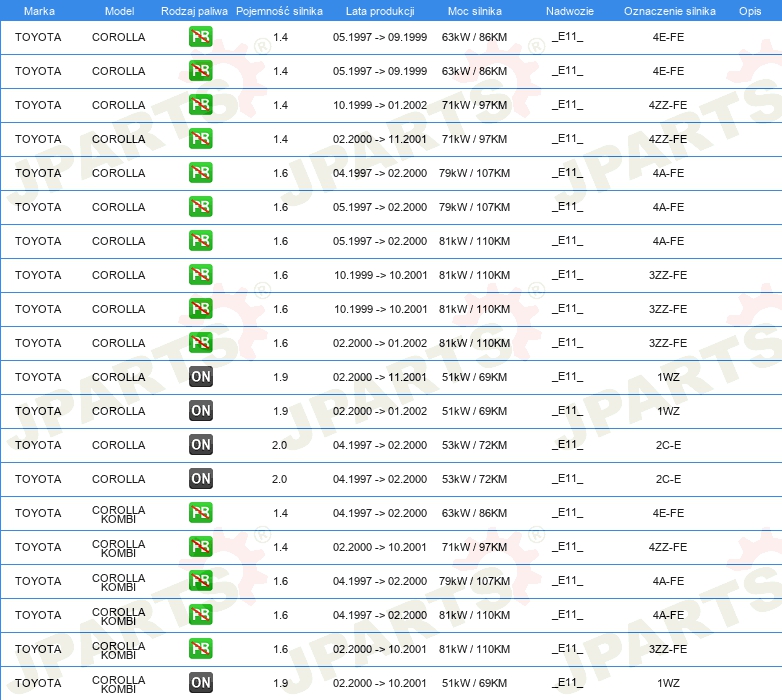This screenshot has height=700, width=782.
Task: Select 4A-FE in Corolla 04.1997 79kW non-Kombi row
Action: [x=668, y=173]
